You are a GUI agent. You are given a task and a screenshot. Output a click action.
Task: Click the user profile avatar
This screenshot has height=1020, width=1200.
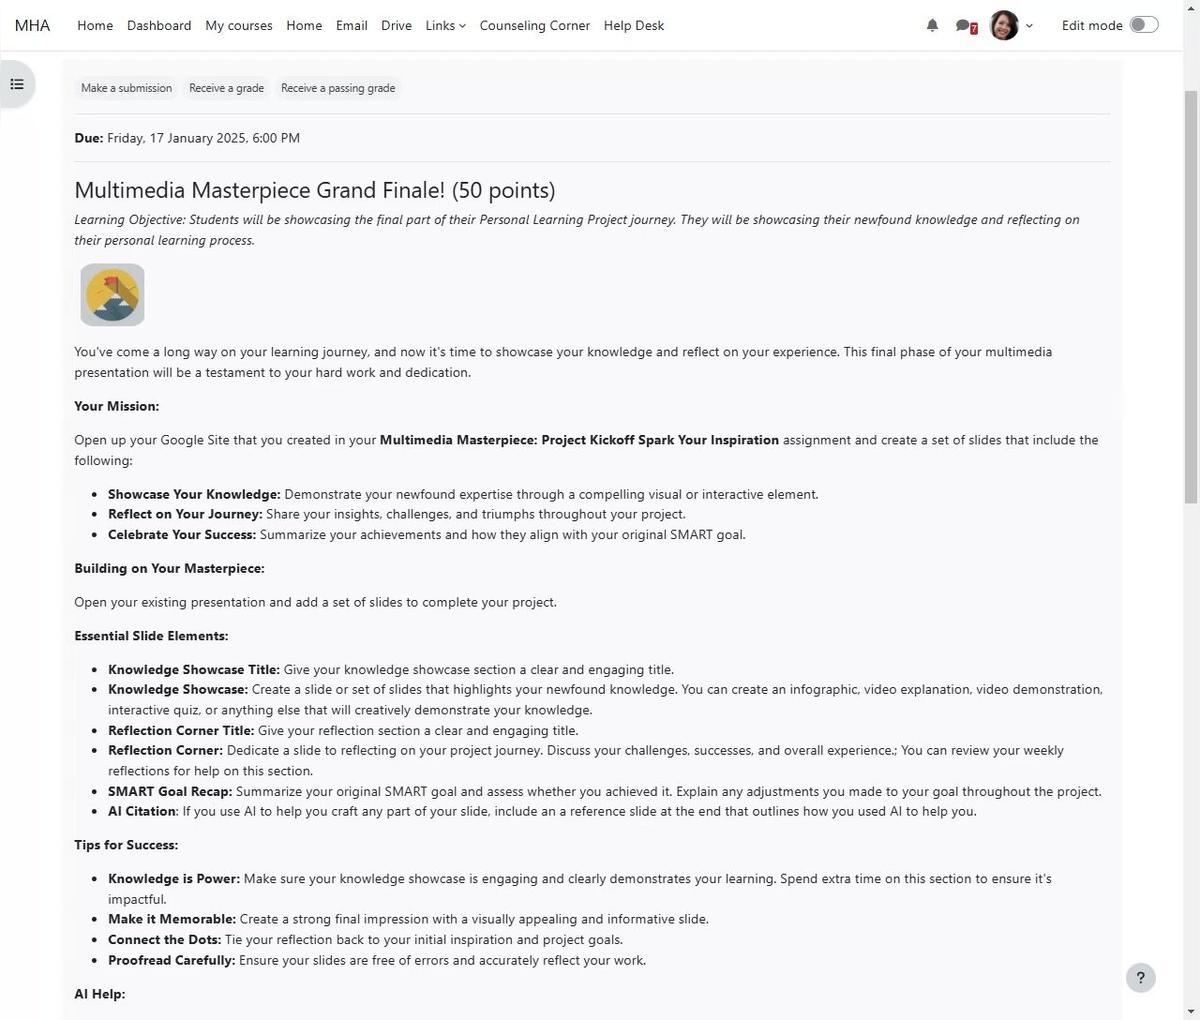coord(1004,26)
